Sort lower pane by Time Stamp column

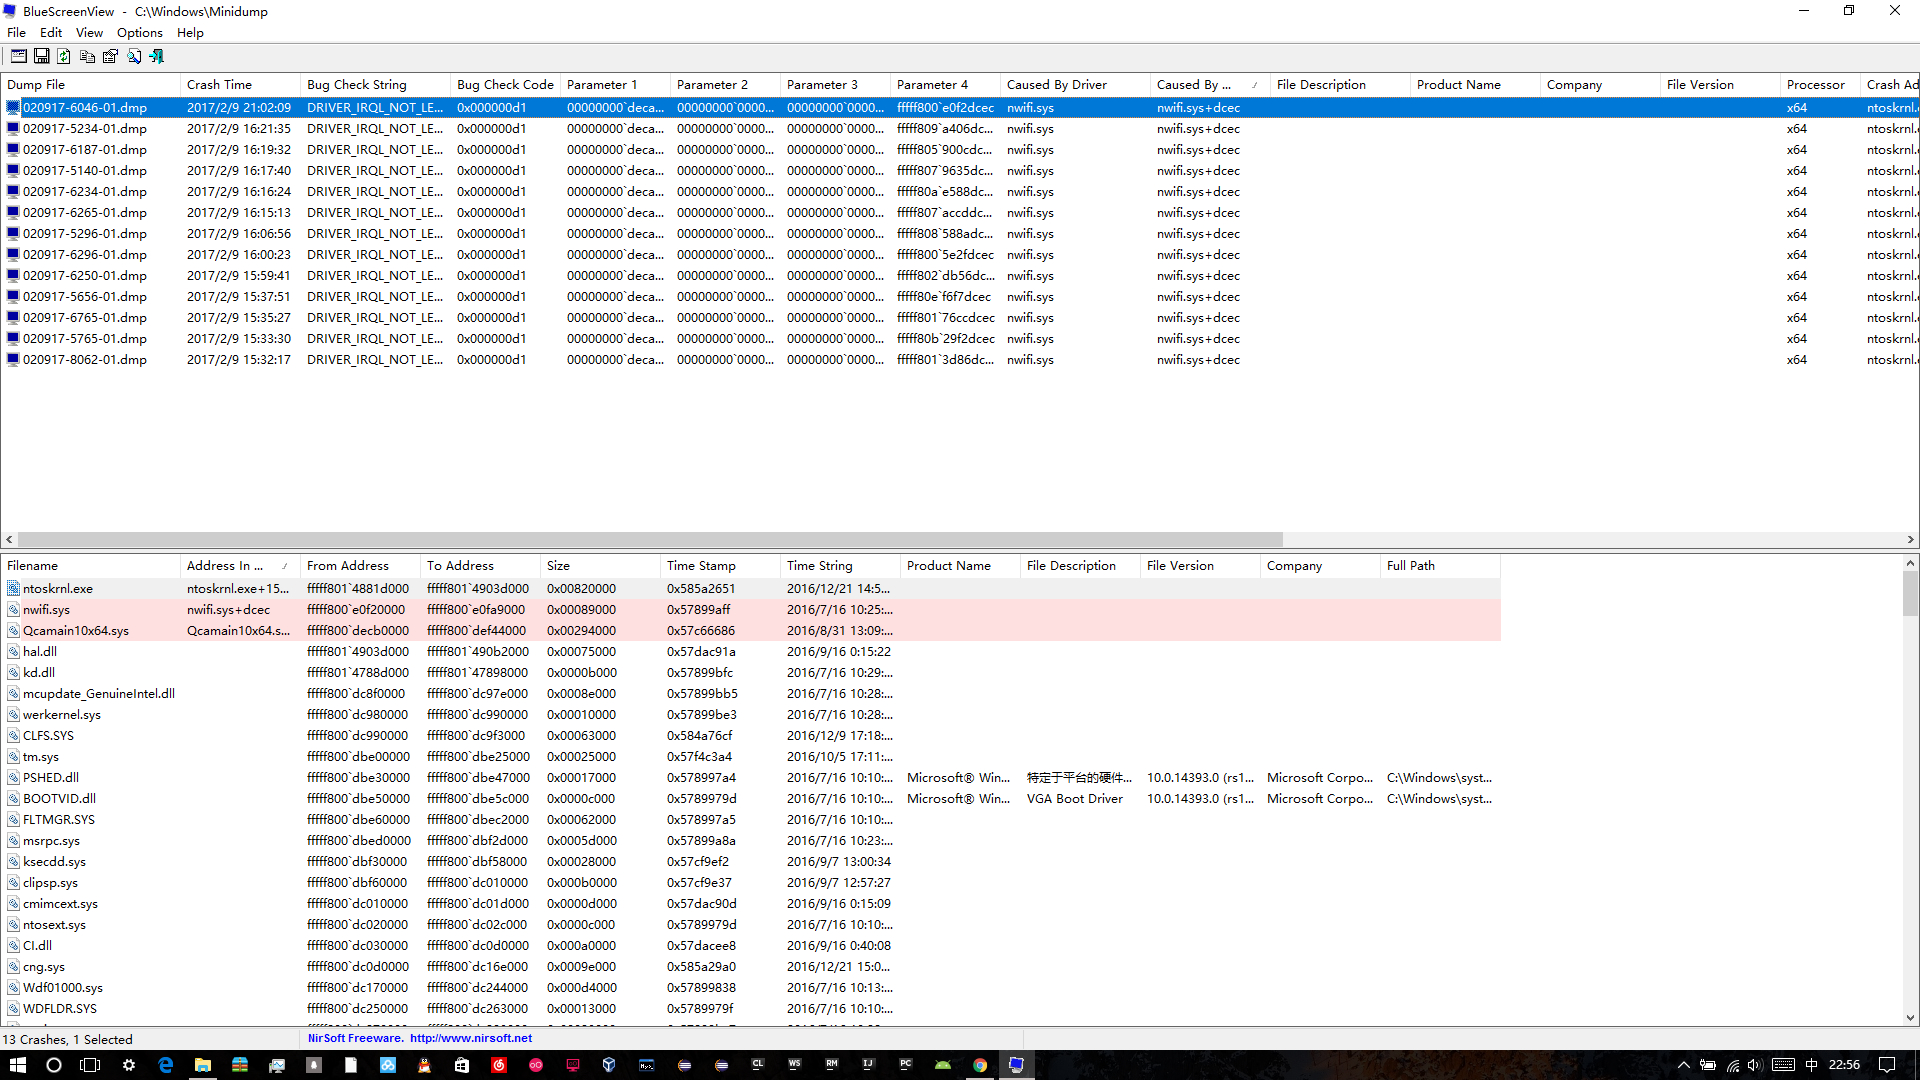[x=720, y=566]
